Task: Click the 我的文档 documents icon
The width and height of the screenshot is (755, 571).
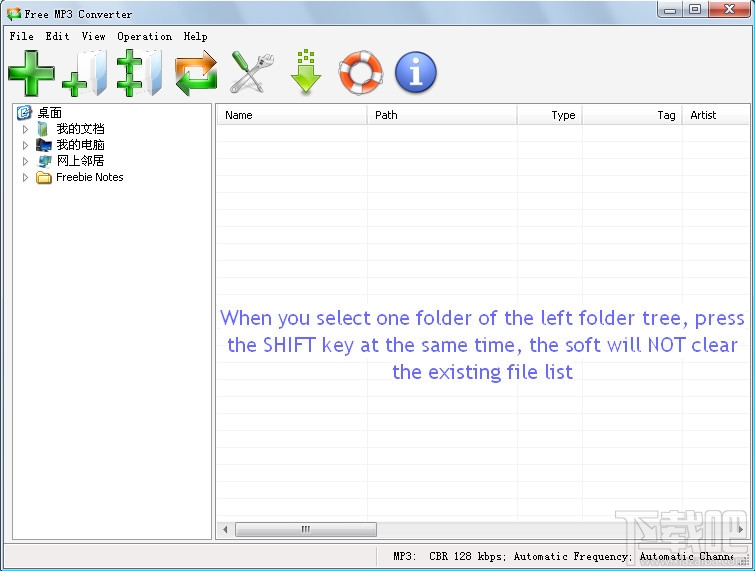Action: pyautogui.click(x=43, y=129)
